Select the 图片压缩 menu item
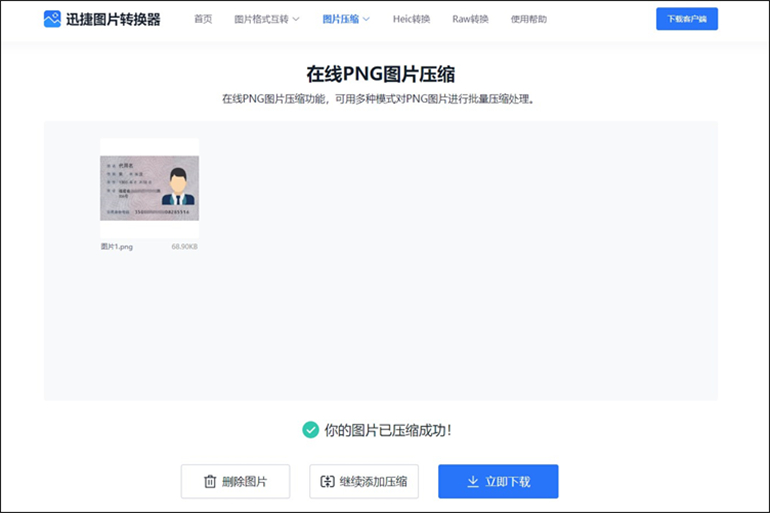 point(341,19)
